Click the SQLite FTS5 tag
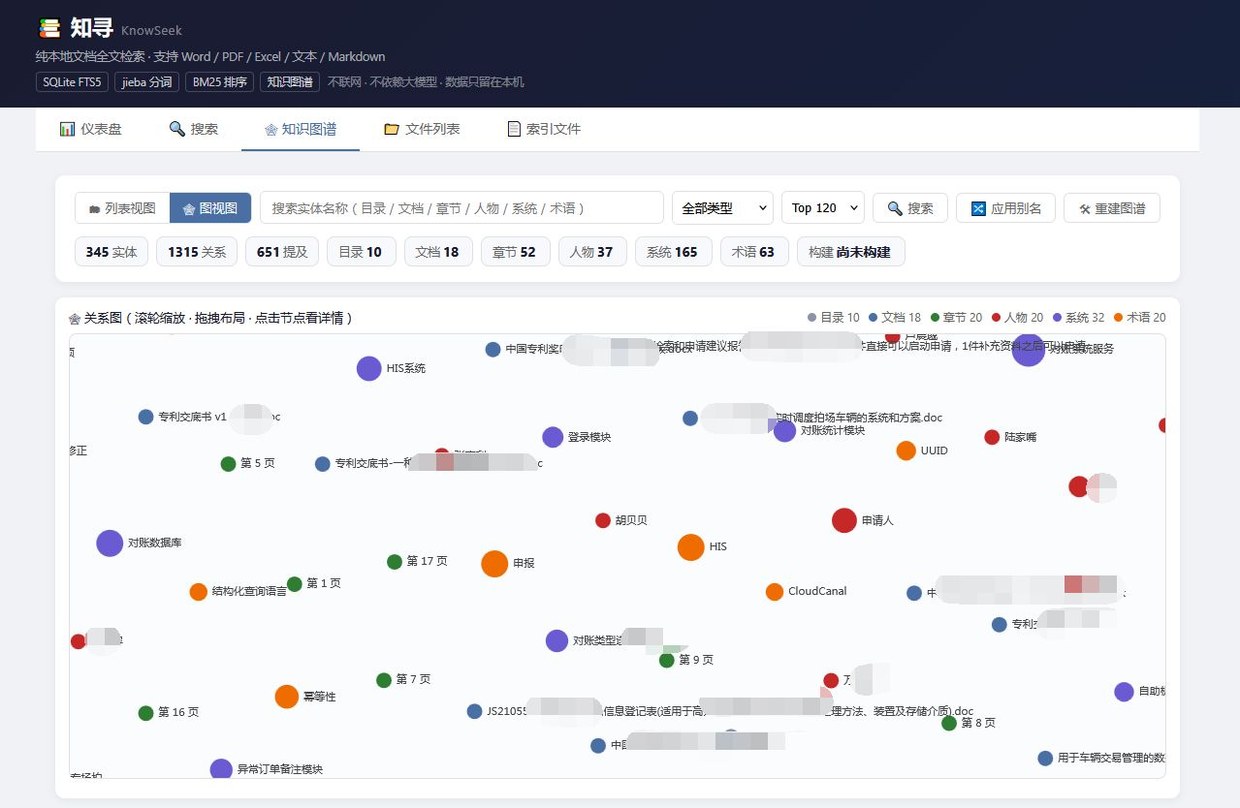The width and height of the screenshot is (1240, 808). click(x=72, y=82)
